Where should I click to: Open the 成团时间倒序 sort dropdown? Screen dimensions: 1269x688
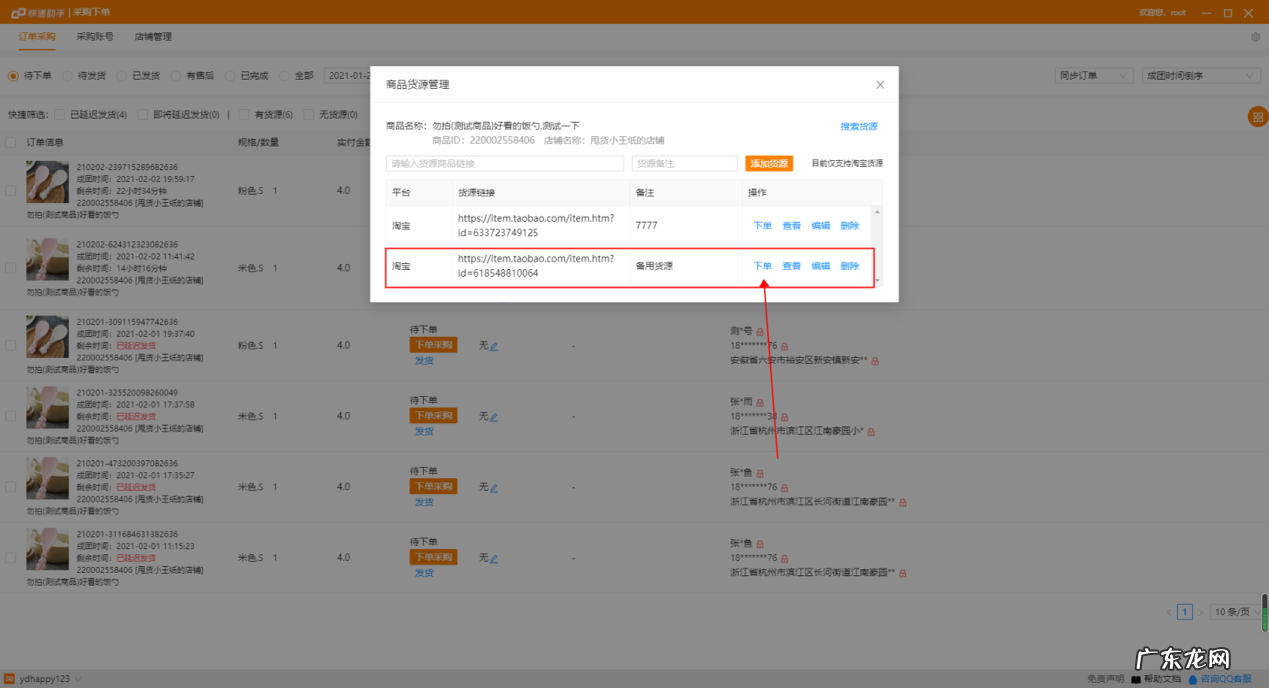coord(1200,75)
